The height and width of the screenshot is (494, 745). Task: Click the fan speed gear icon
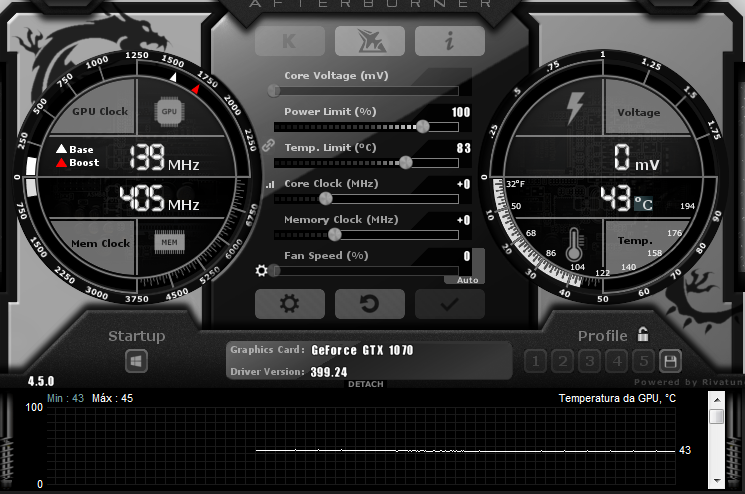click(261, 271)
